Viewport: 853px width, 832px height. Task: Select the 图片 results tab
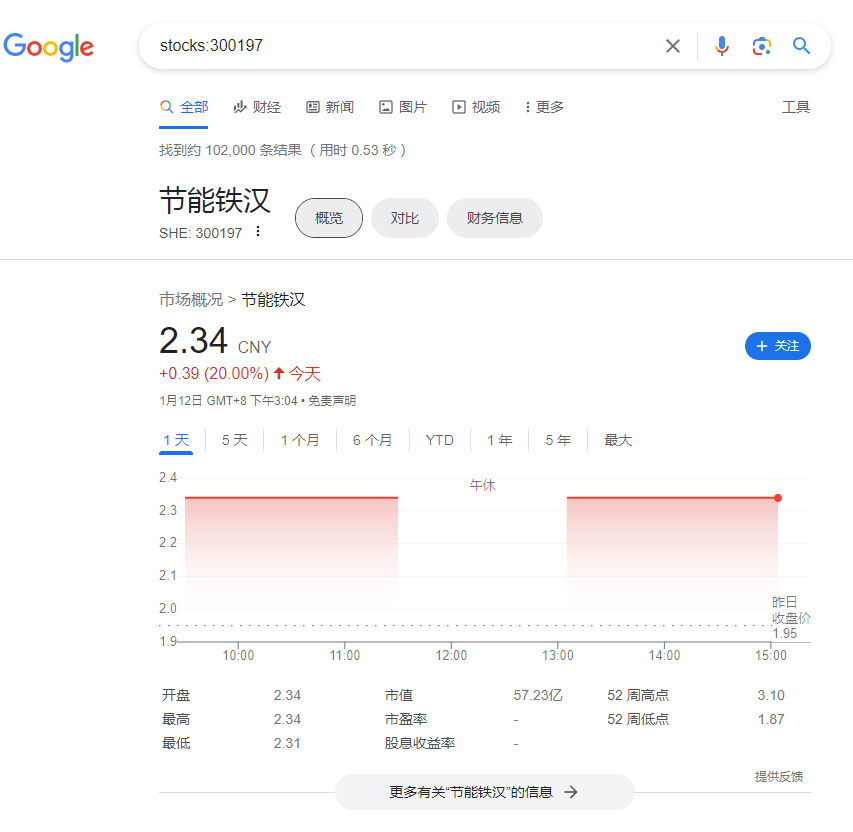tap(403, 107)
